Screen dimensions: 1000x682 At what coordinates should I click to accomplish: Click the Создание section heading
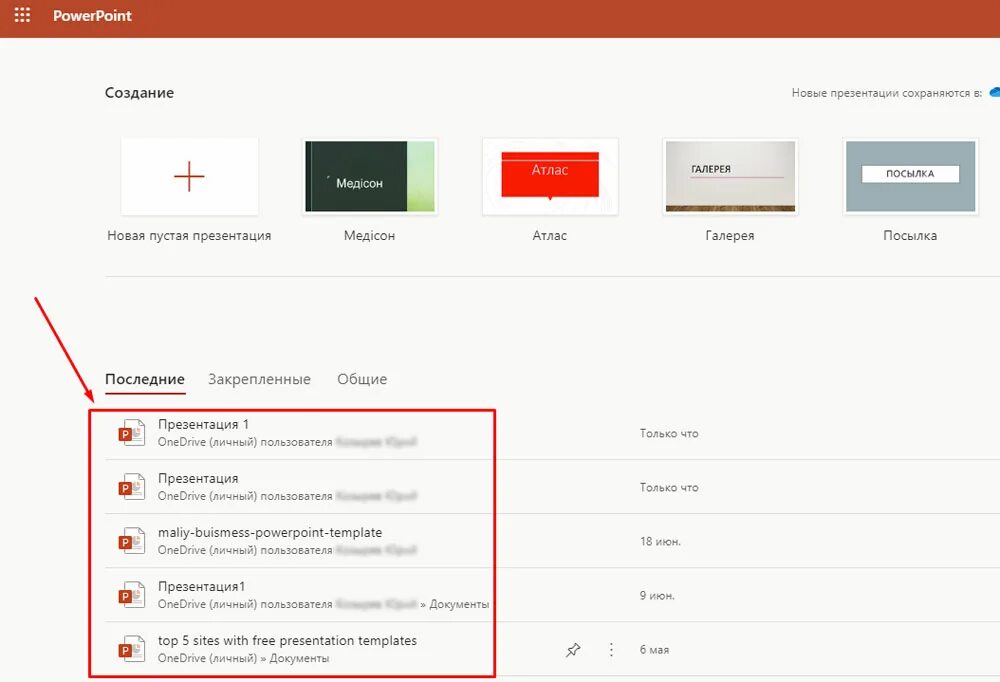point(139,93)
